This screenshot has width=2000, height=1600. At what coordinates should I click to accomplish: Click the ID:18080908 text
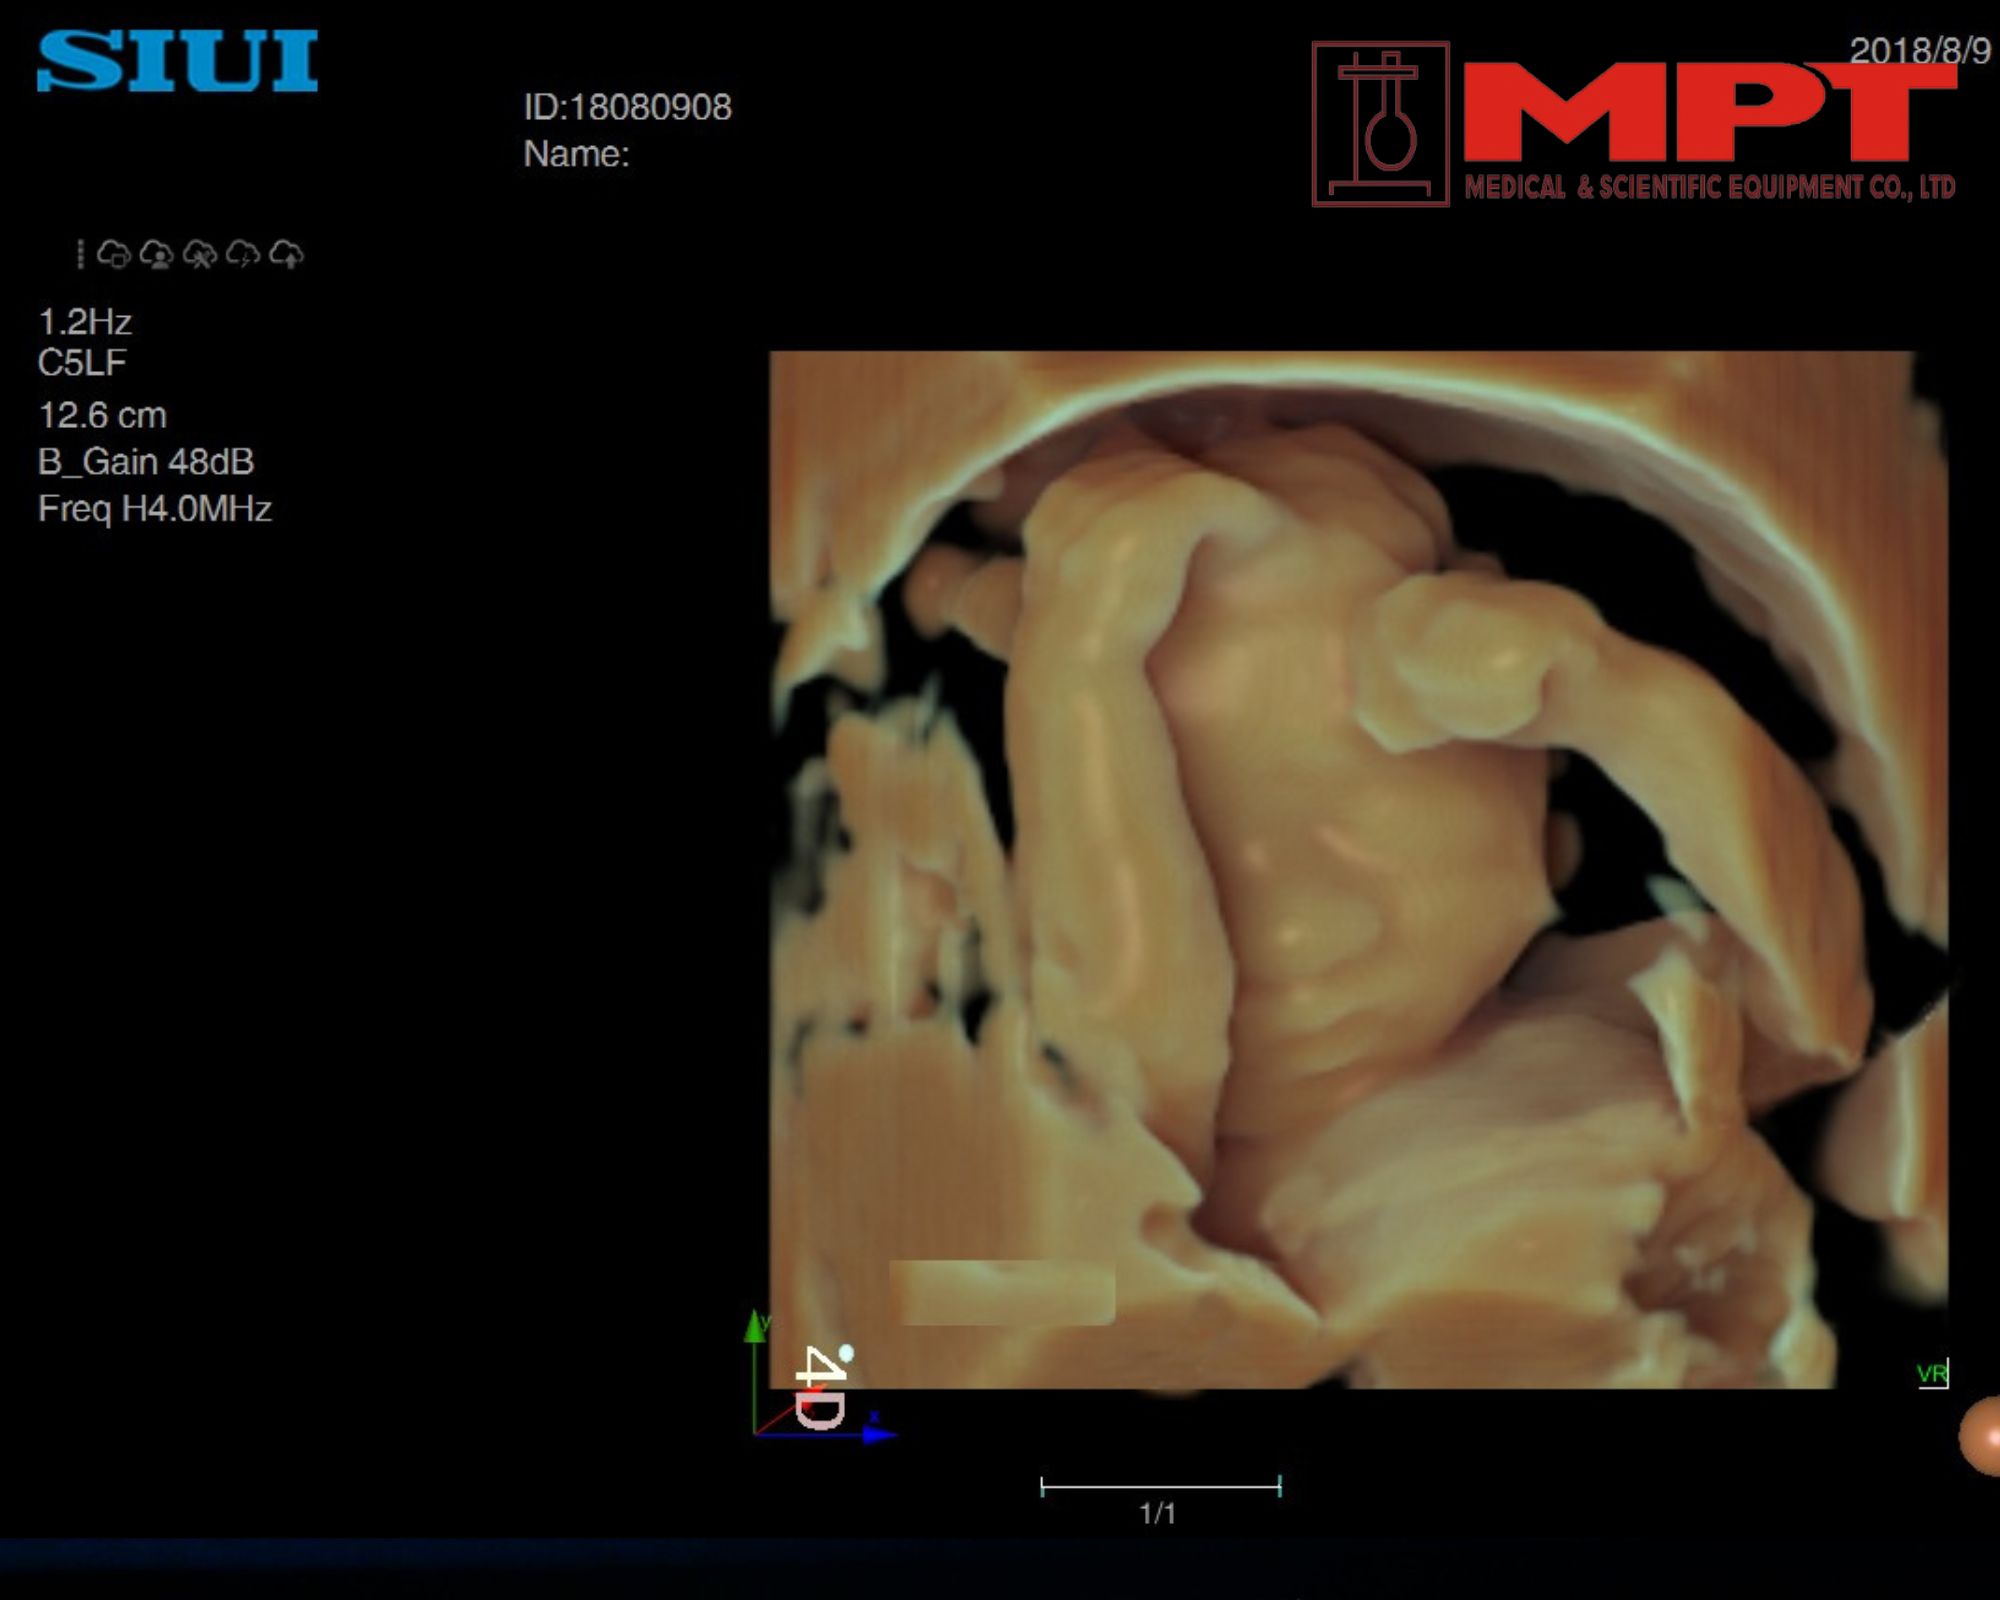click(628, 107)
